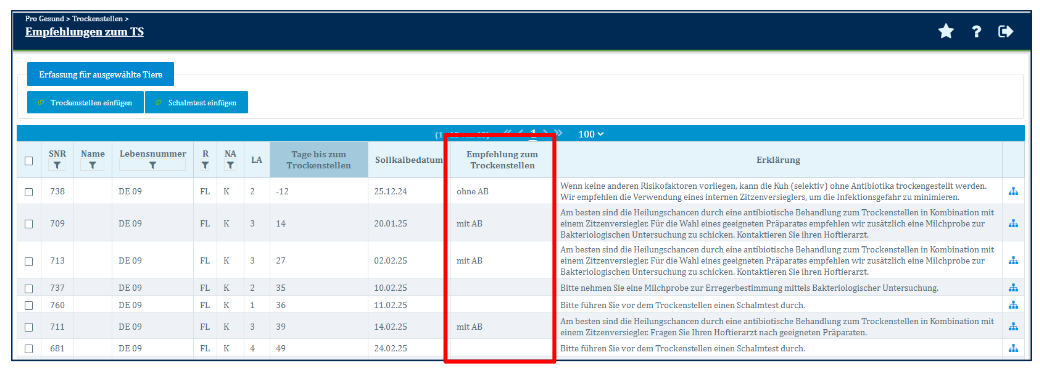
Task: Sort by Sollkalbedatum column header
Action: pos(409,160)
